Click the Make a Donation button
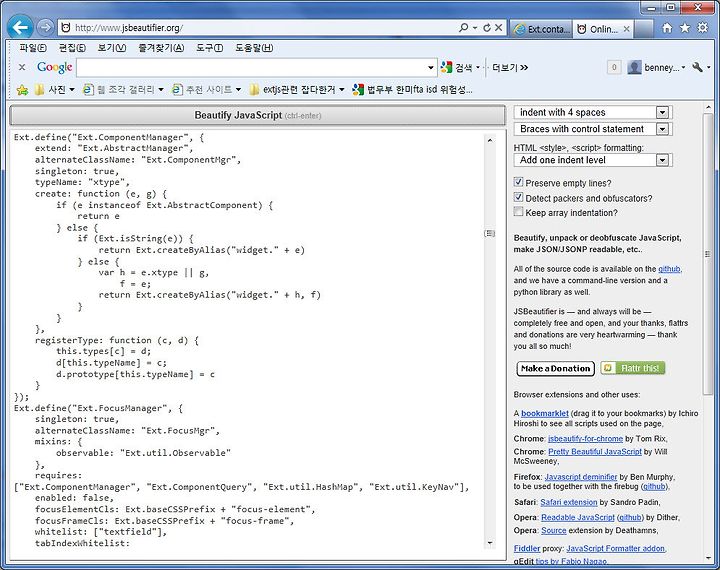The width and height of the screenshot is (720, 570). point(556,368)
